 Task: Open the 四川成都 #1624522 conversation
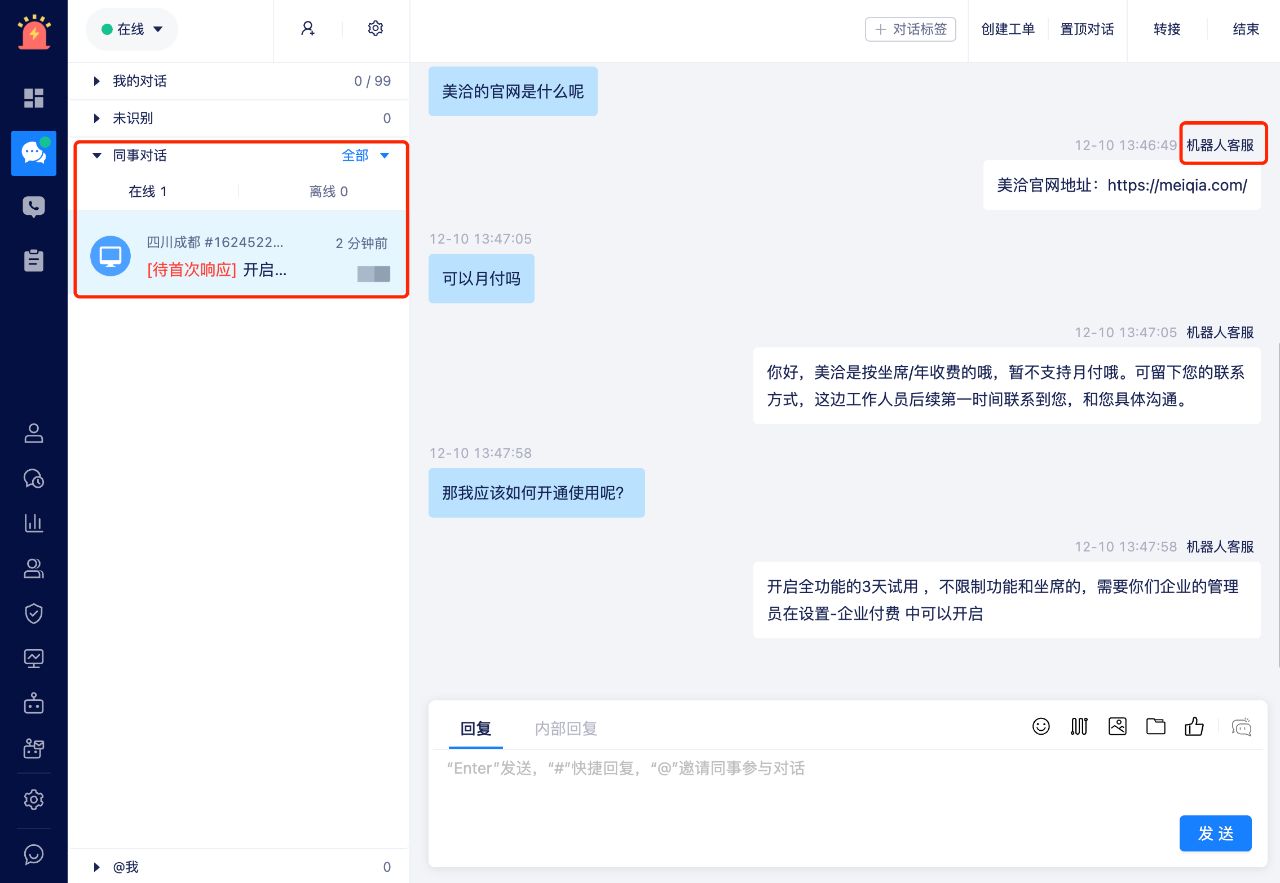tap(241, 256)
